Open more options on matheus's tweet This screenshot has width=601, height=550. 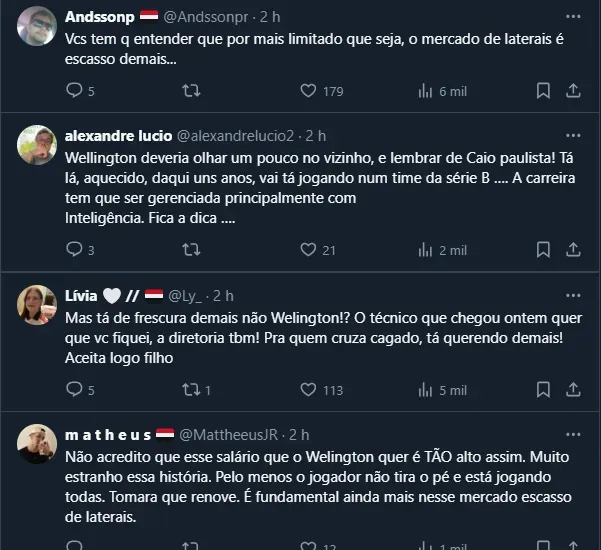click(572, 435)
